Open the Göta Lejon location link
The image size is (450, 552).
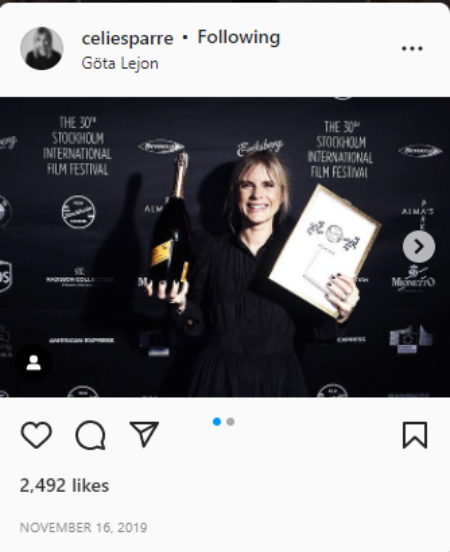[x=120, y=63]
